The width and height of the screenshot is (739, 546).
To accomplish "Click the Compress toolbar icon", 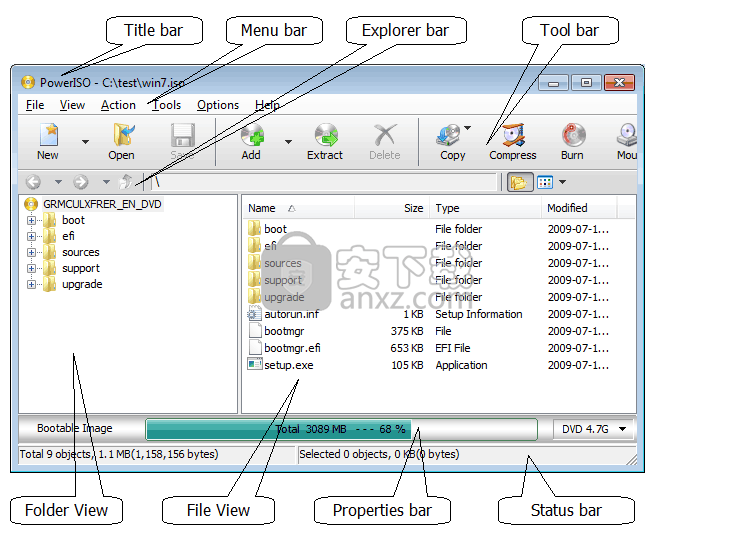I will [x=513, y=135].
